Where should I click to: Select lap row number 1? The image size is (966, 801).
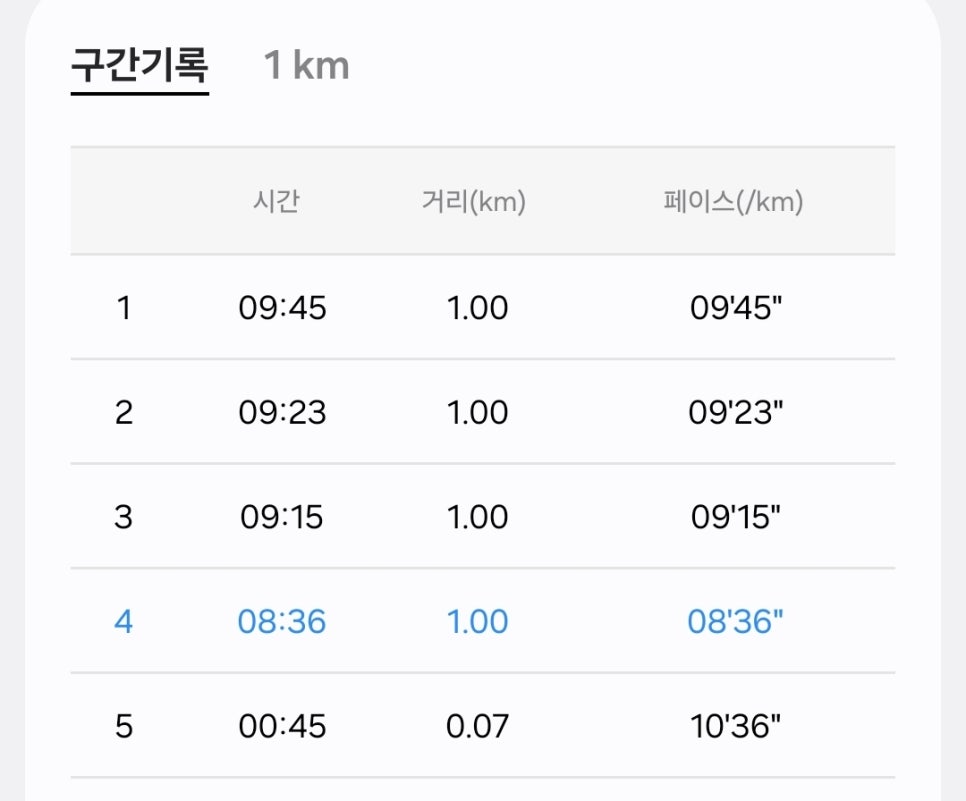pos(483,307)
